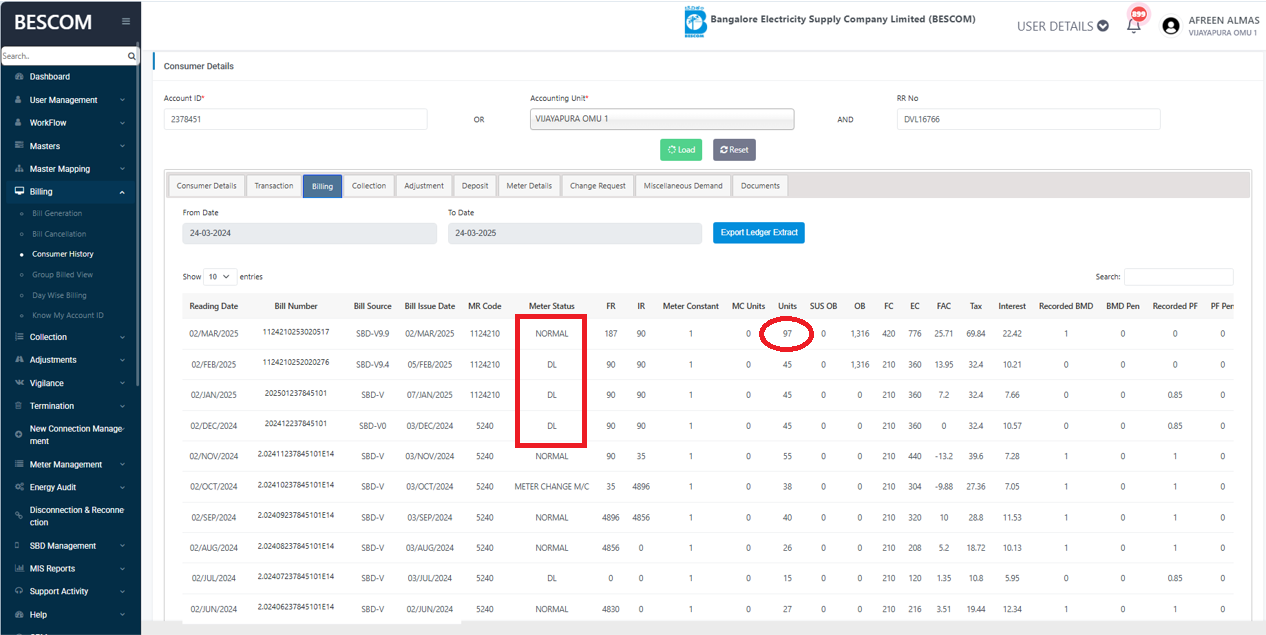Toggle the sidebar hamburger menu icon
The height and width of the screenshot is (635, 1266).
pyautogui.click(x=125, y=21)
